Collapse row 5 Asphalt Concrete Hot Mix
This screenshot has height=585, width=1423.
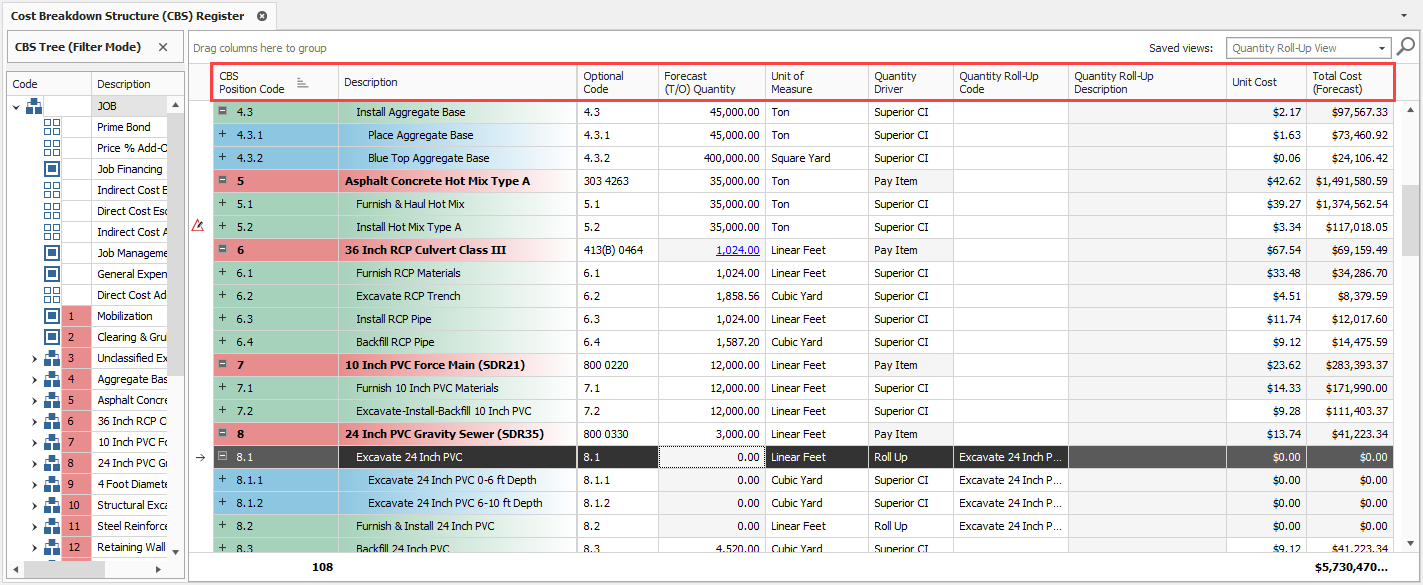223,181
